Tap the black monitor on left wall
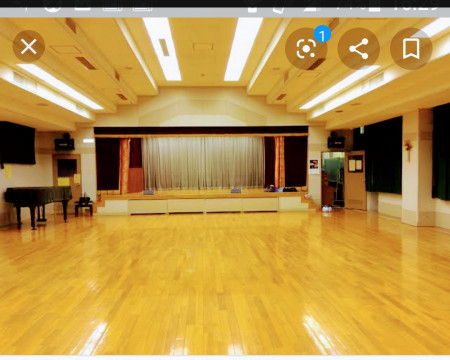The image size is (450, 360). [x=17, y=143]
